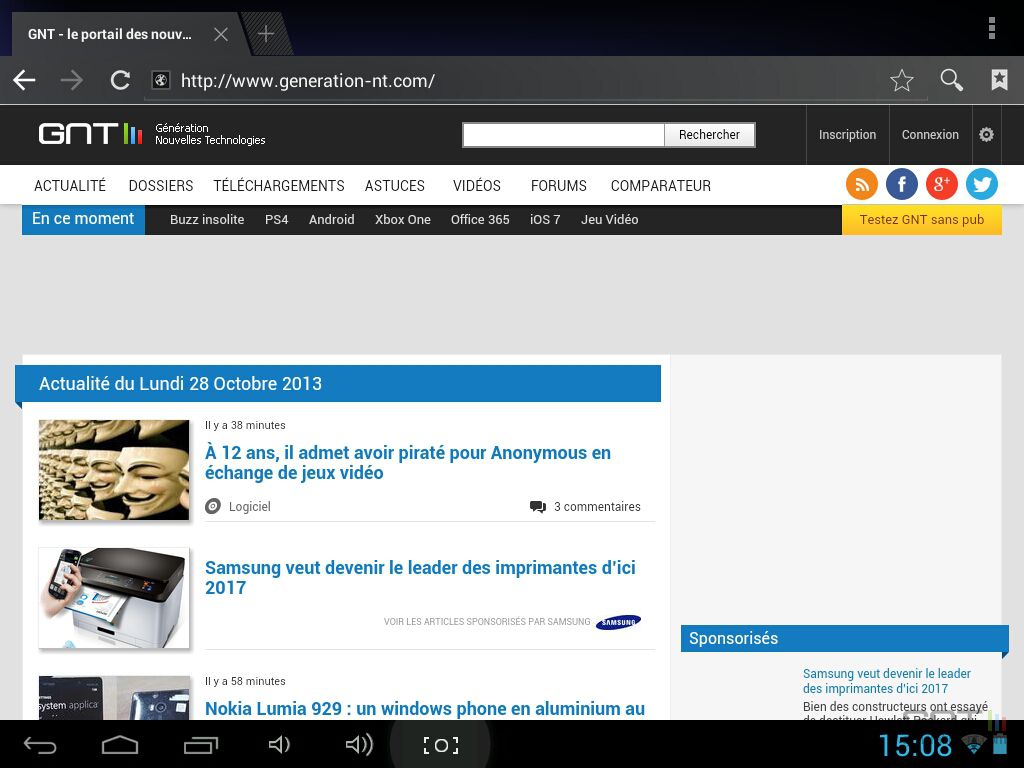Open the site settings gear icon

(x=986, y=135)
